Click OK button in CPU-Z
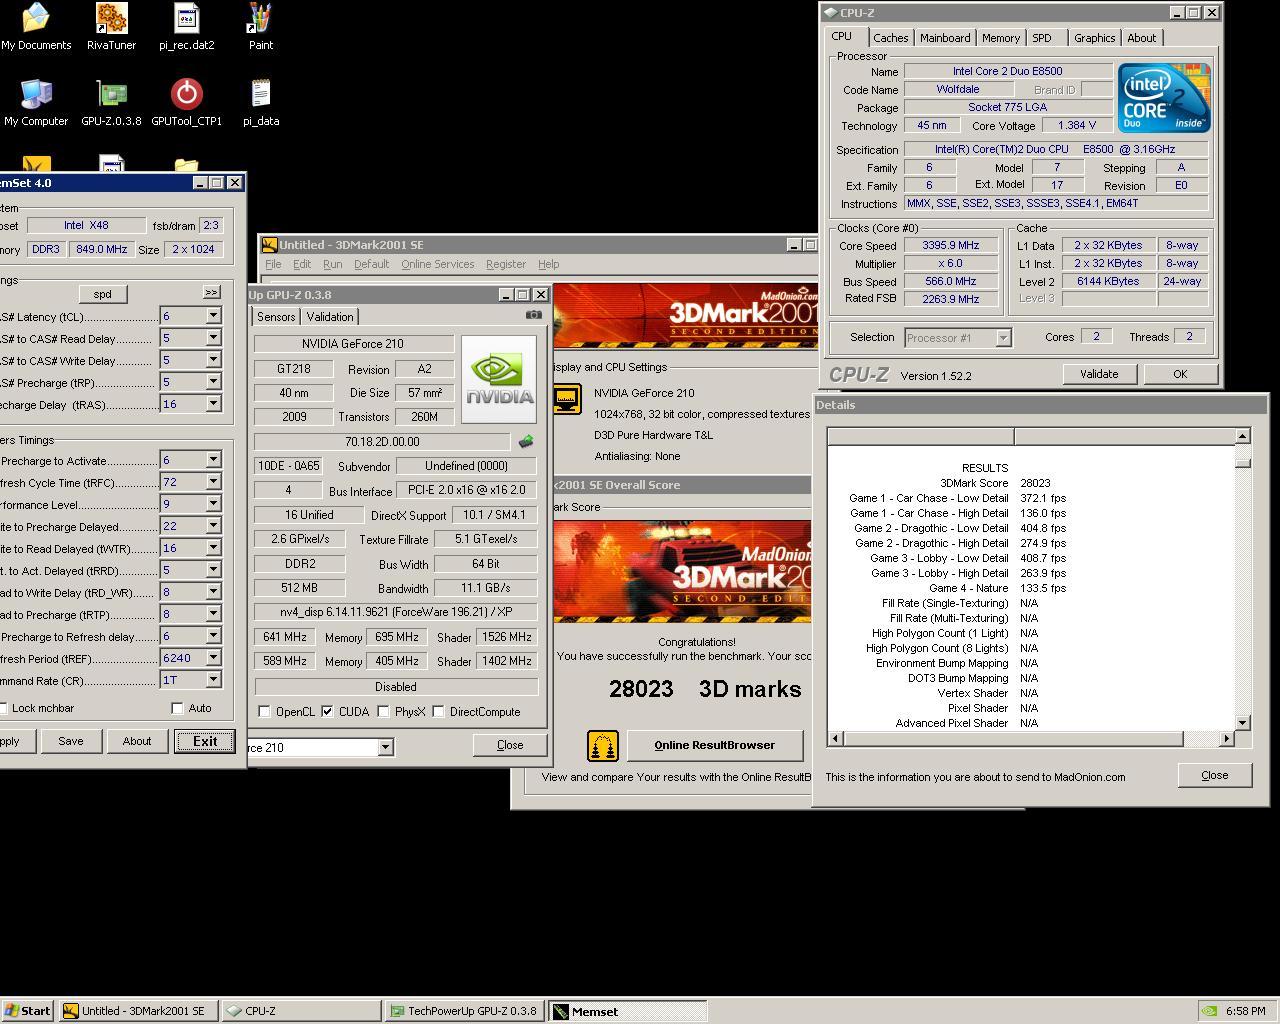 click(1180, 374)
